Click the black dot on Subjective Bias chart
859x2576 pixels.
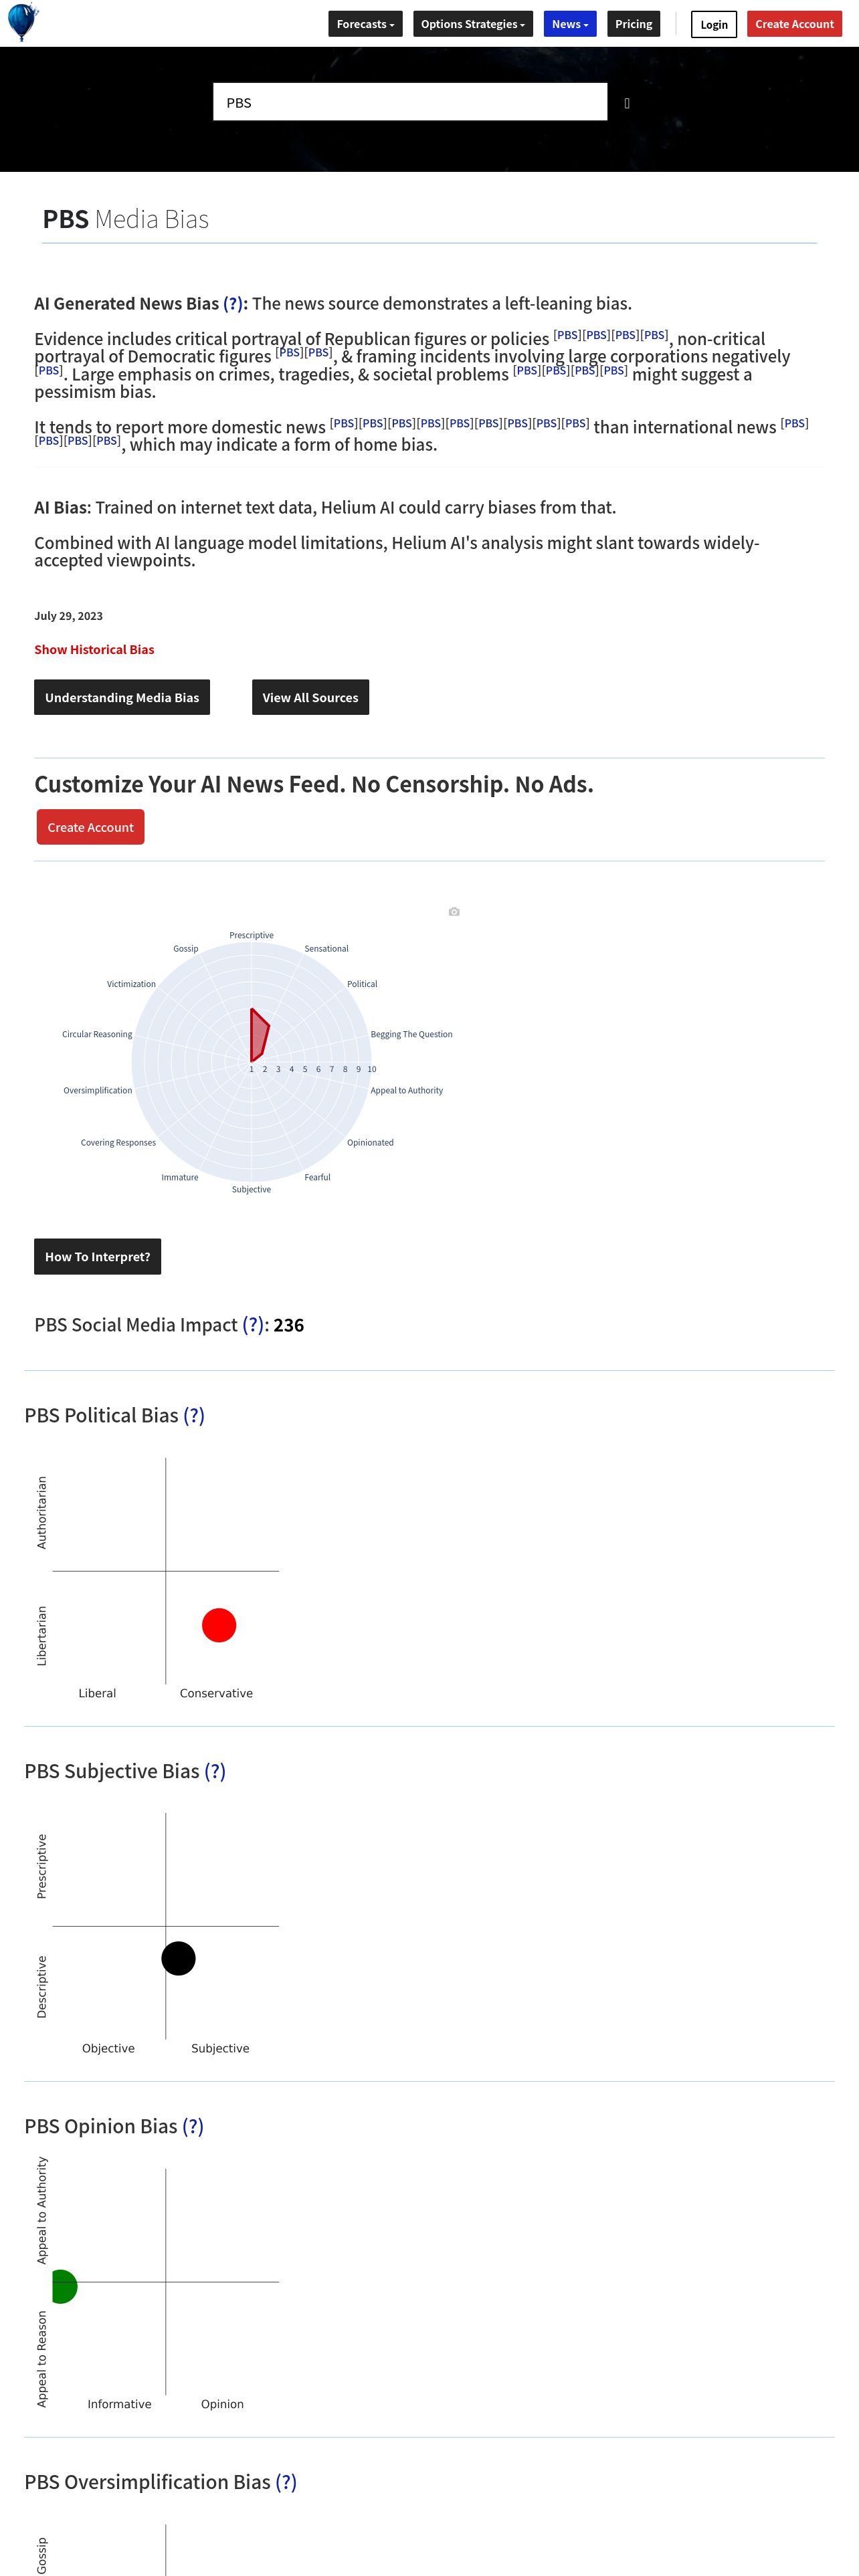tap(178, 1958)
